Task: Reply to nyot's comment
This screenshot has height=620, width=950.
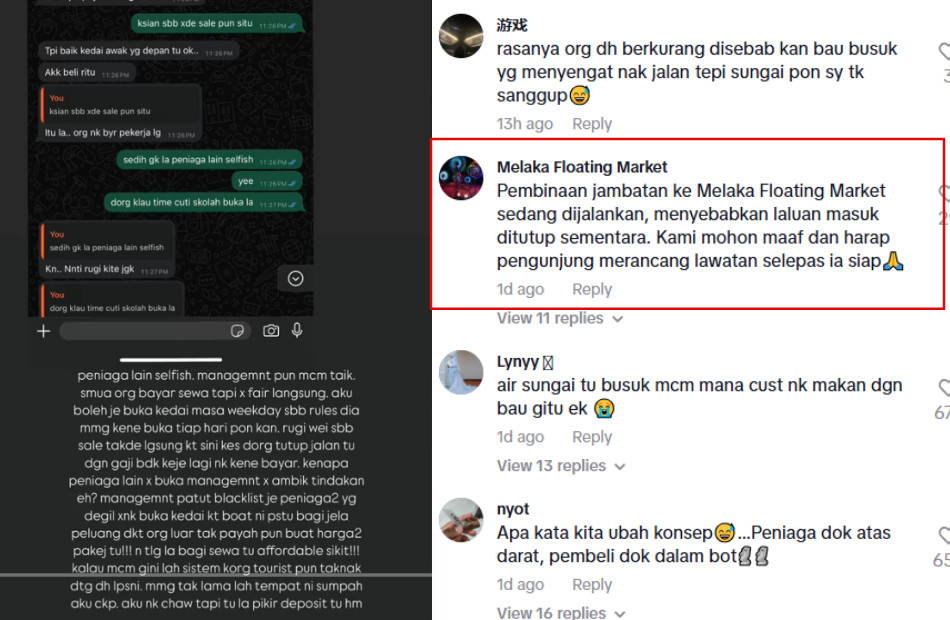Action: coord(592,585)
